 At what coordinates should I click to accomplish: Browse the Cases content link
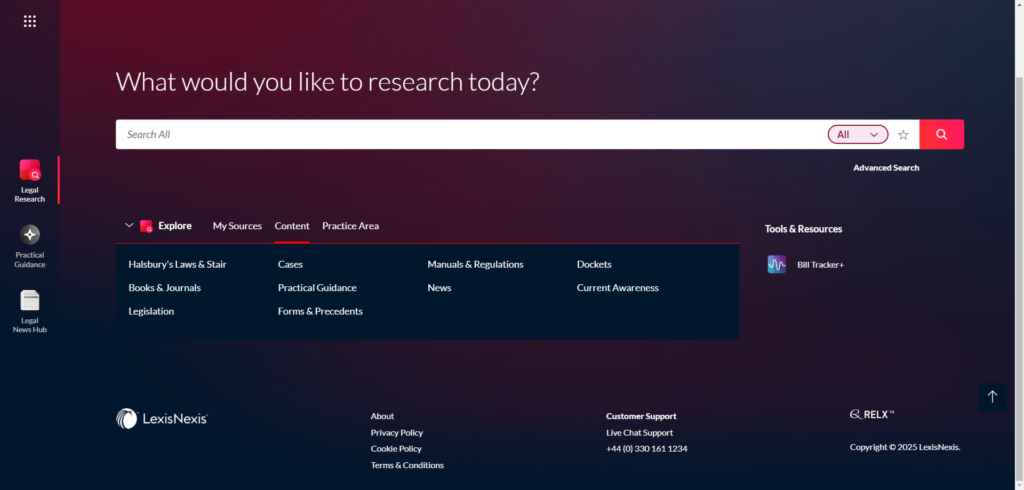(290, 265)
